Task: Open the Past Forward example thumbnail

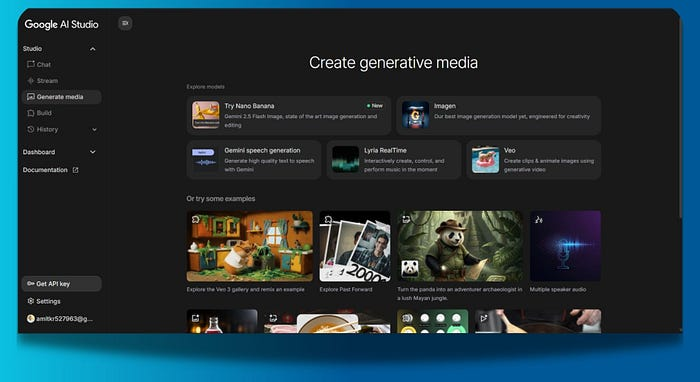Action: (355, 246)
